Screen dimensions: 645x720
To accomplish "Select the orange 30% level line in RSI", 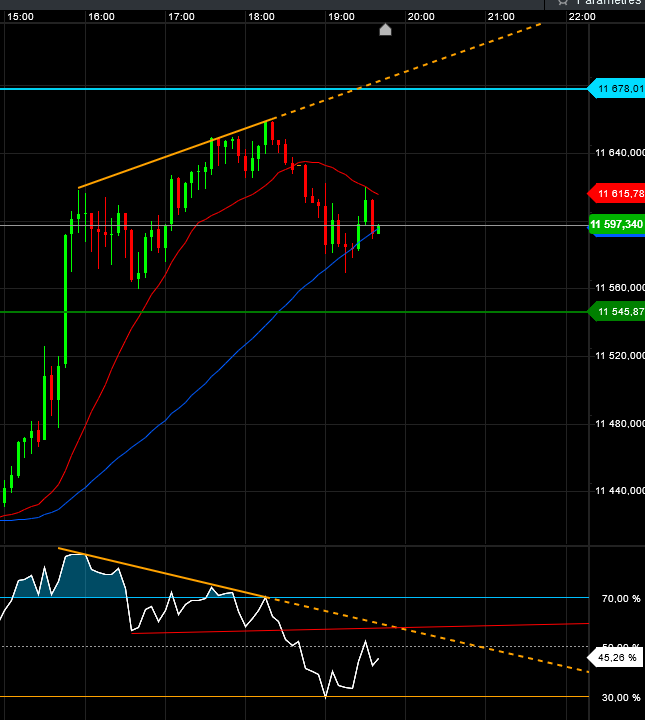I will coord(294,697).
